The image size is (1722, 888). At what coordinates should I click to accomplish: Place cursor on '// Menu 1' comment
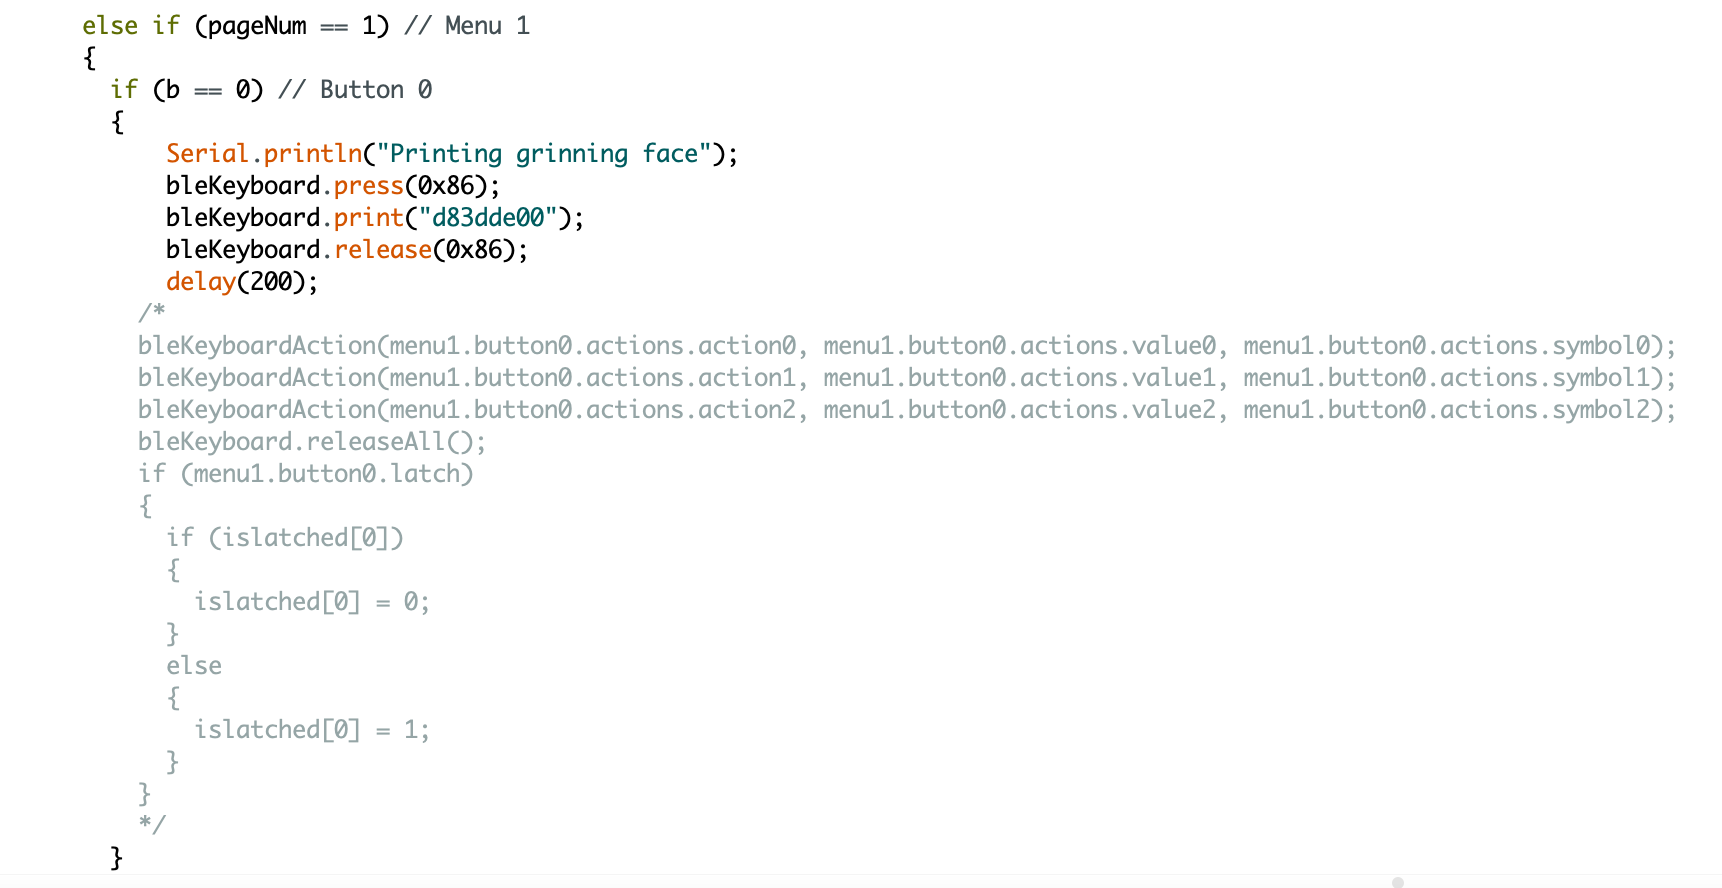coord(467,26)
